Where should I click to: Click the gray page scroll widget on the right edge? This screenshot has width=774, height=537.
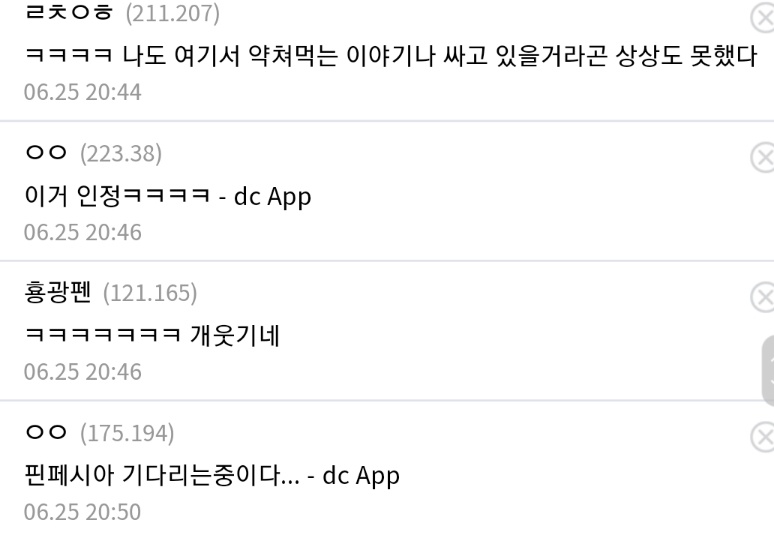[x=768, y=371]
